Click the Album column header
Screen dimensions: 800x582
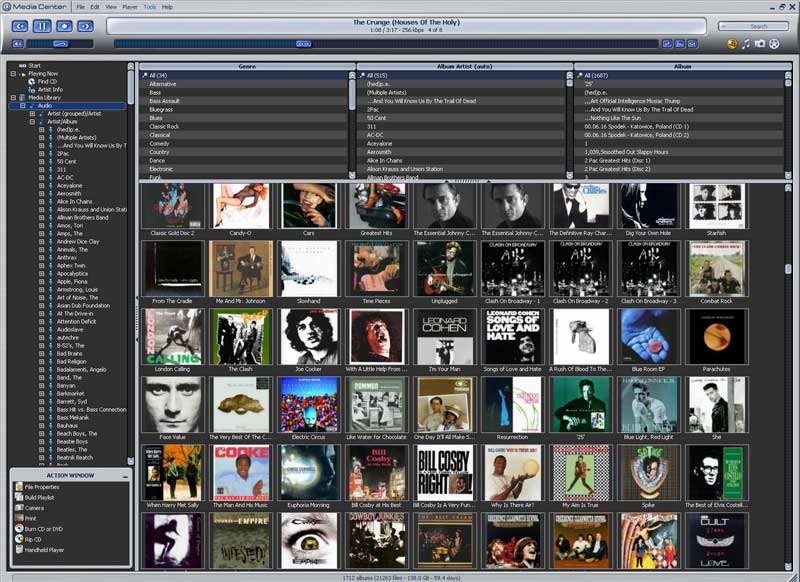[683, 67]
